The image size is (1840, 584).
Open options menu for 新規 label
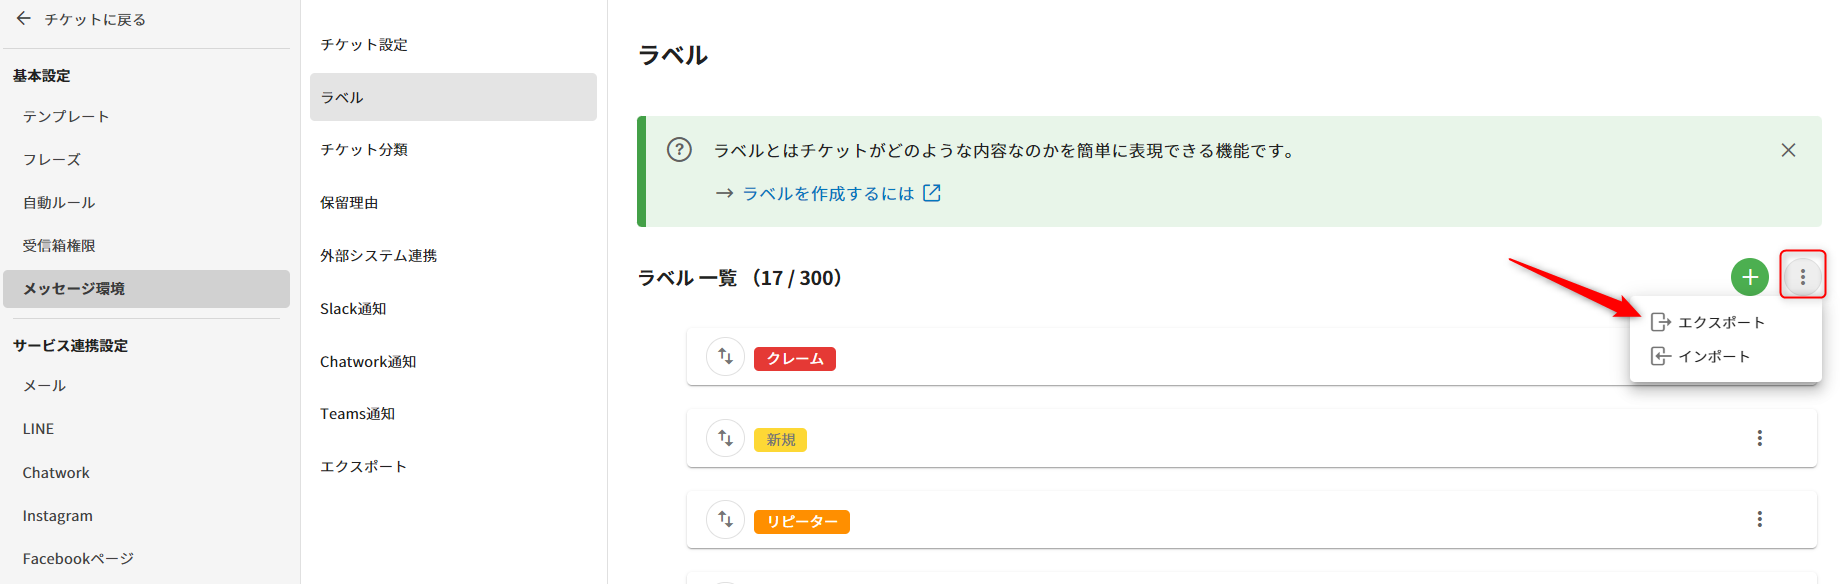pos(1759,438)
